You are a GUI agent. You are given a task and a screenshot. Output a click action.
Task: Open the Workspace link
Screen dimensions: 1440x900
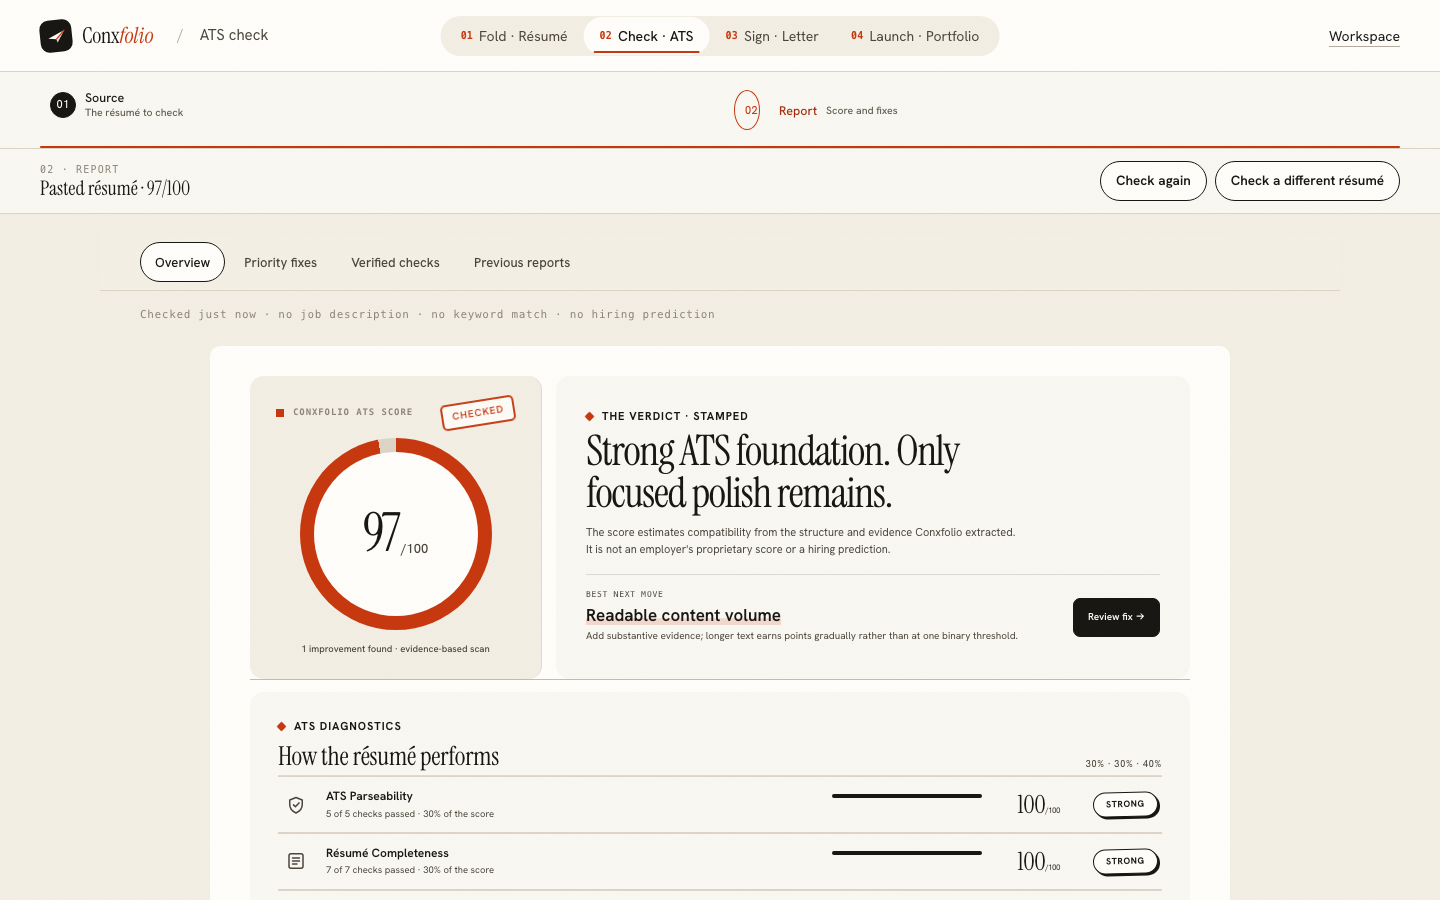coord(1364,36)
